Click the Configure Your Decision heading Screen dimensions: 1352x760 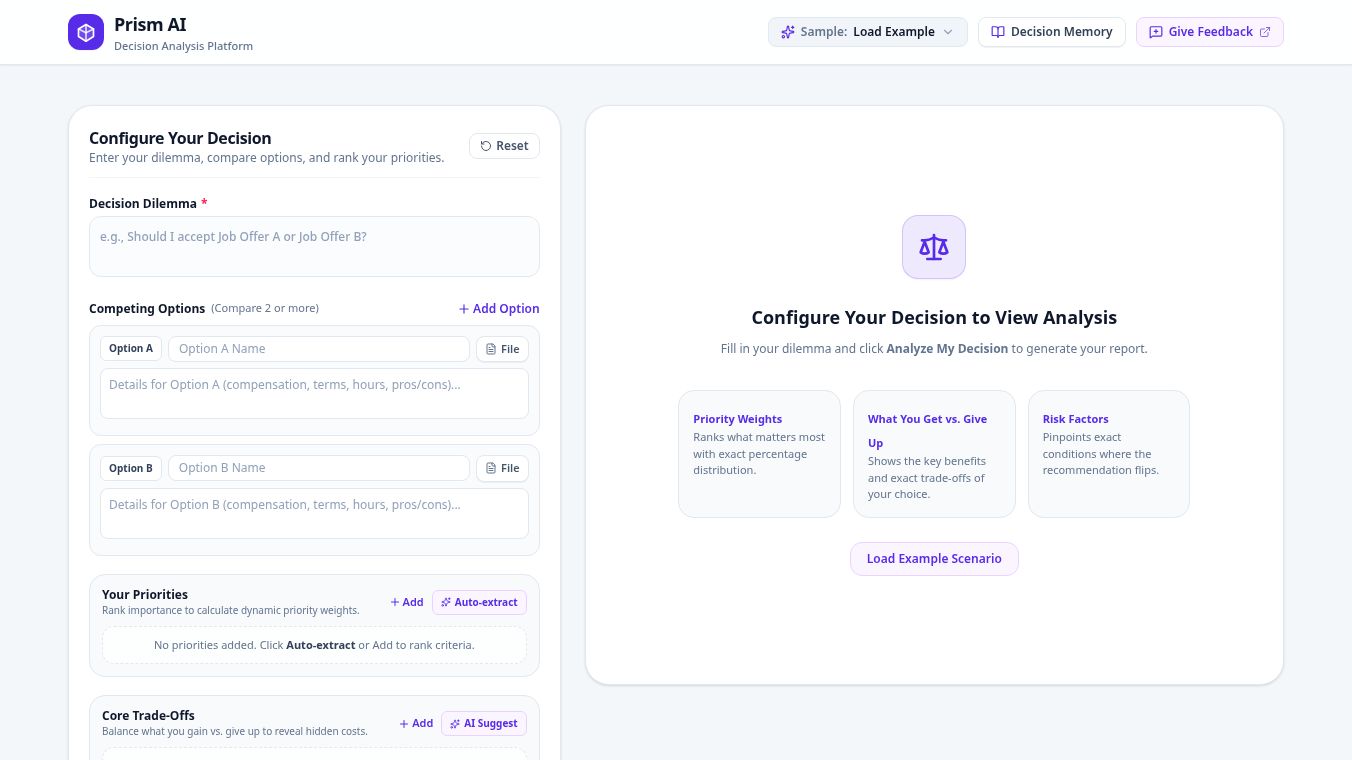180,138
